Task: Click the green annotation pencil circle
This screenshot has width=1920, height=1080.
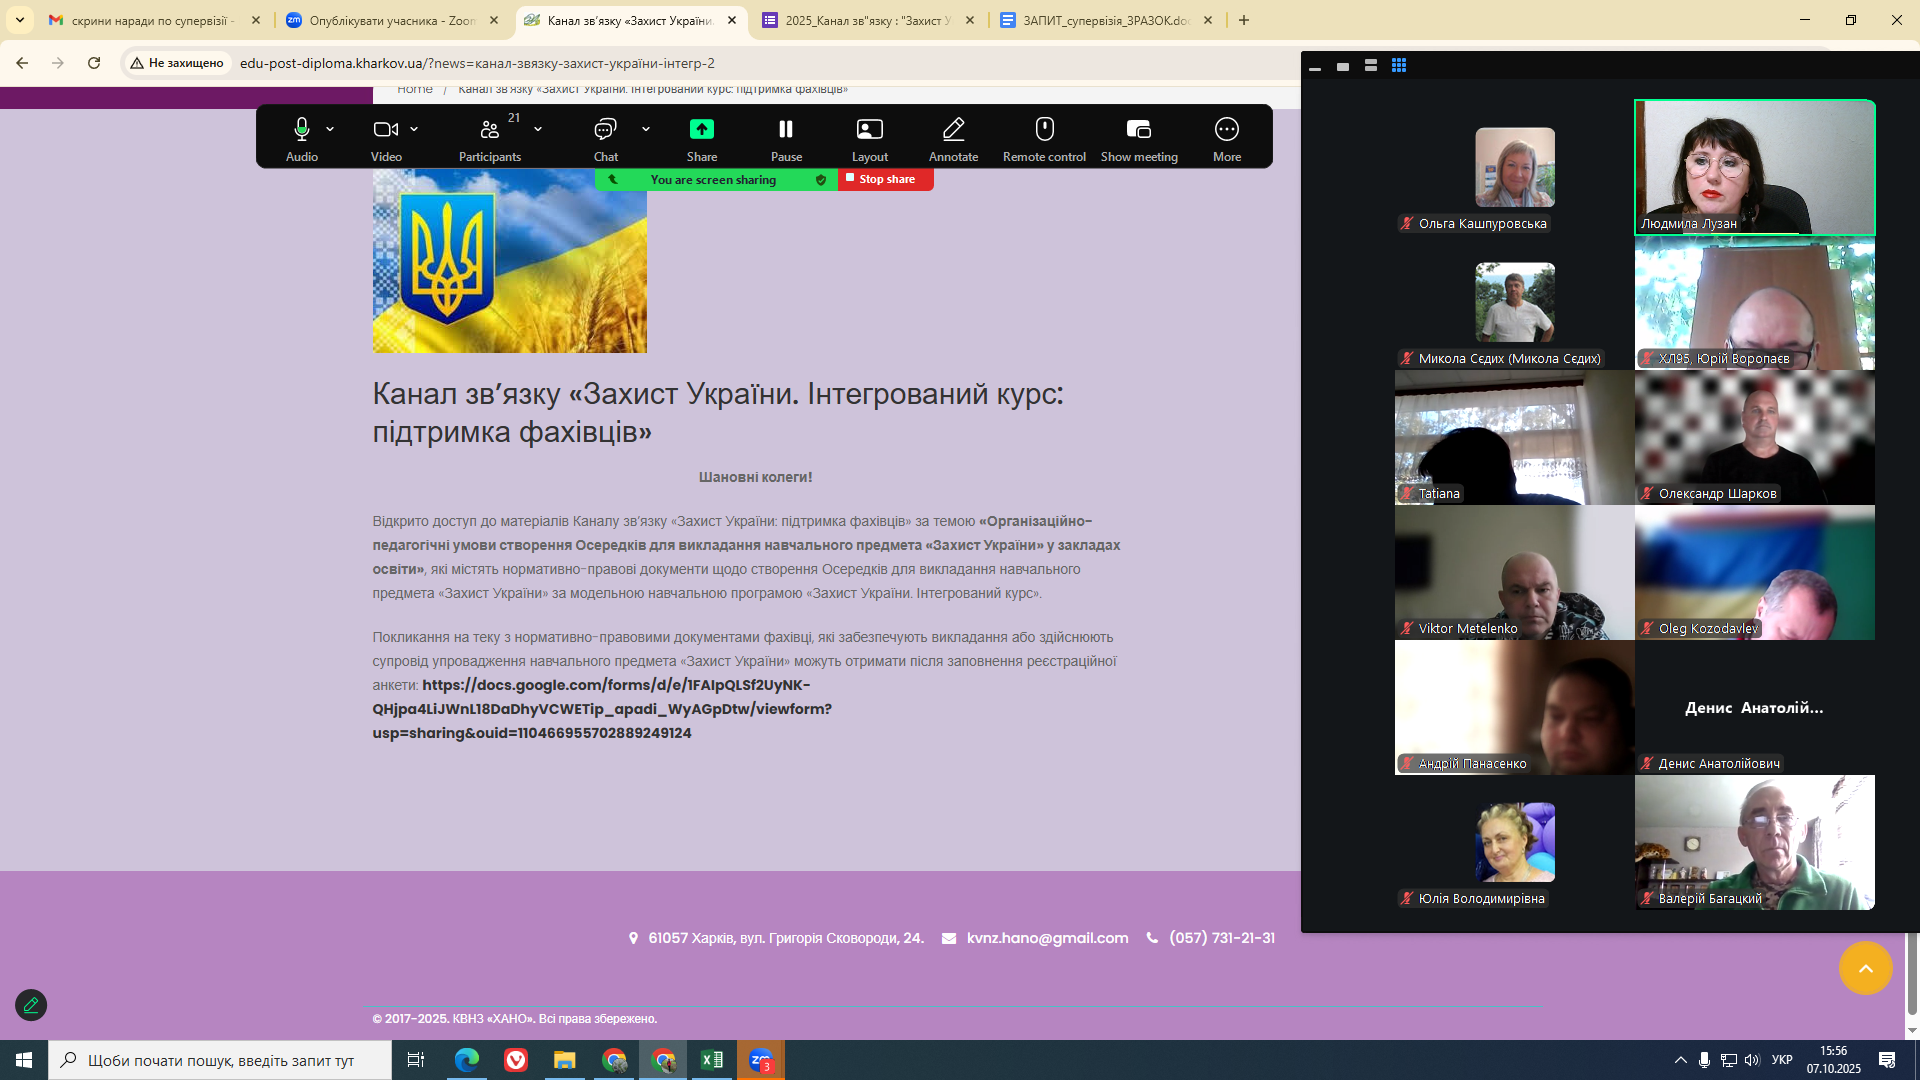Action: click(x=31, y=1005)
